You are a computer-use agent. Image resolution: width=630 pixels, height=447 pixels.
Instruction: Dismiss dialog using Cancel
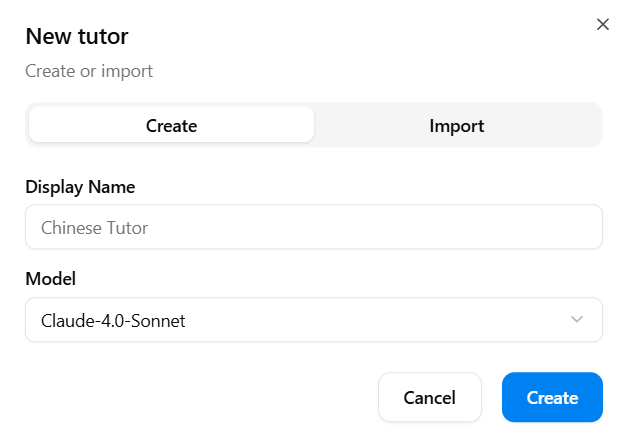pyautogui.click(x=430, y=398)
